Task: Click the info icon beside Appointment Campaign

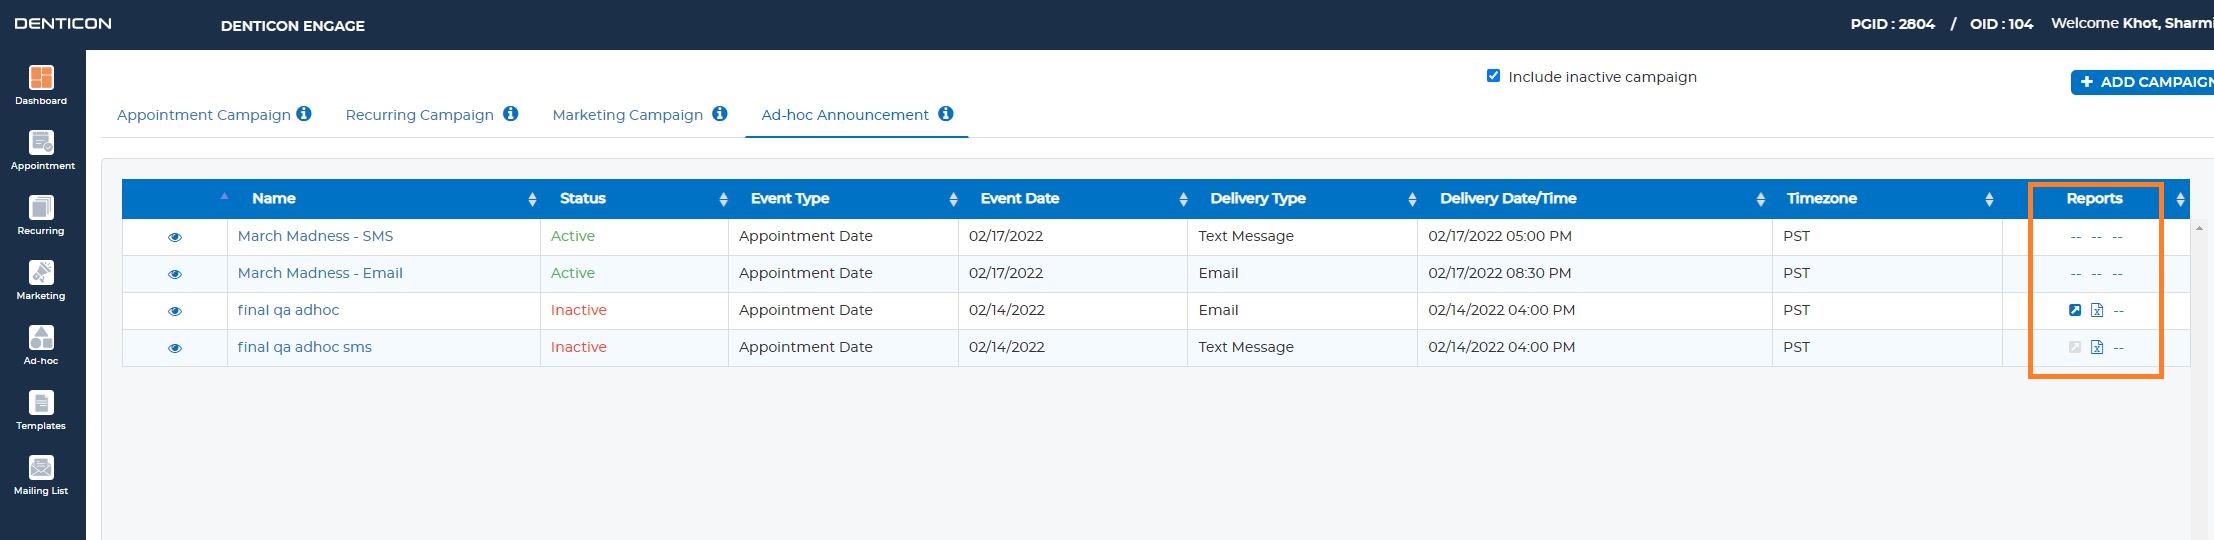Action: click(304, 114)
